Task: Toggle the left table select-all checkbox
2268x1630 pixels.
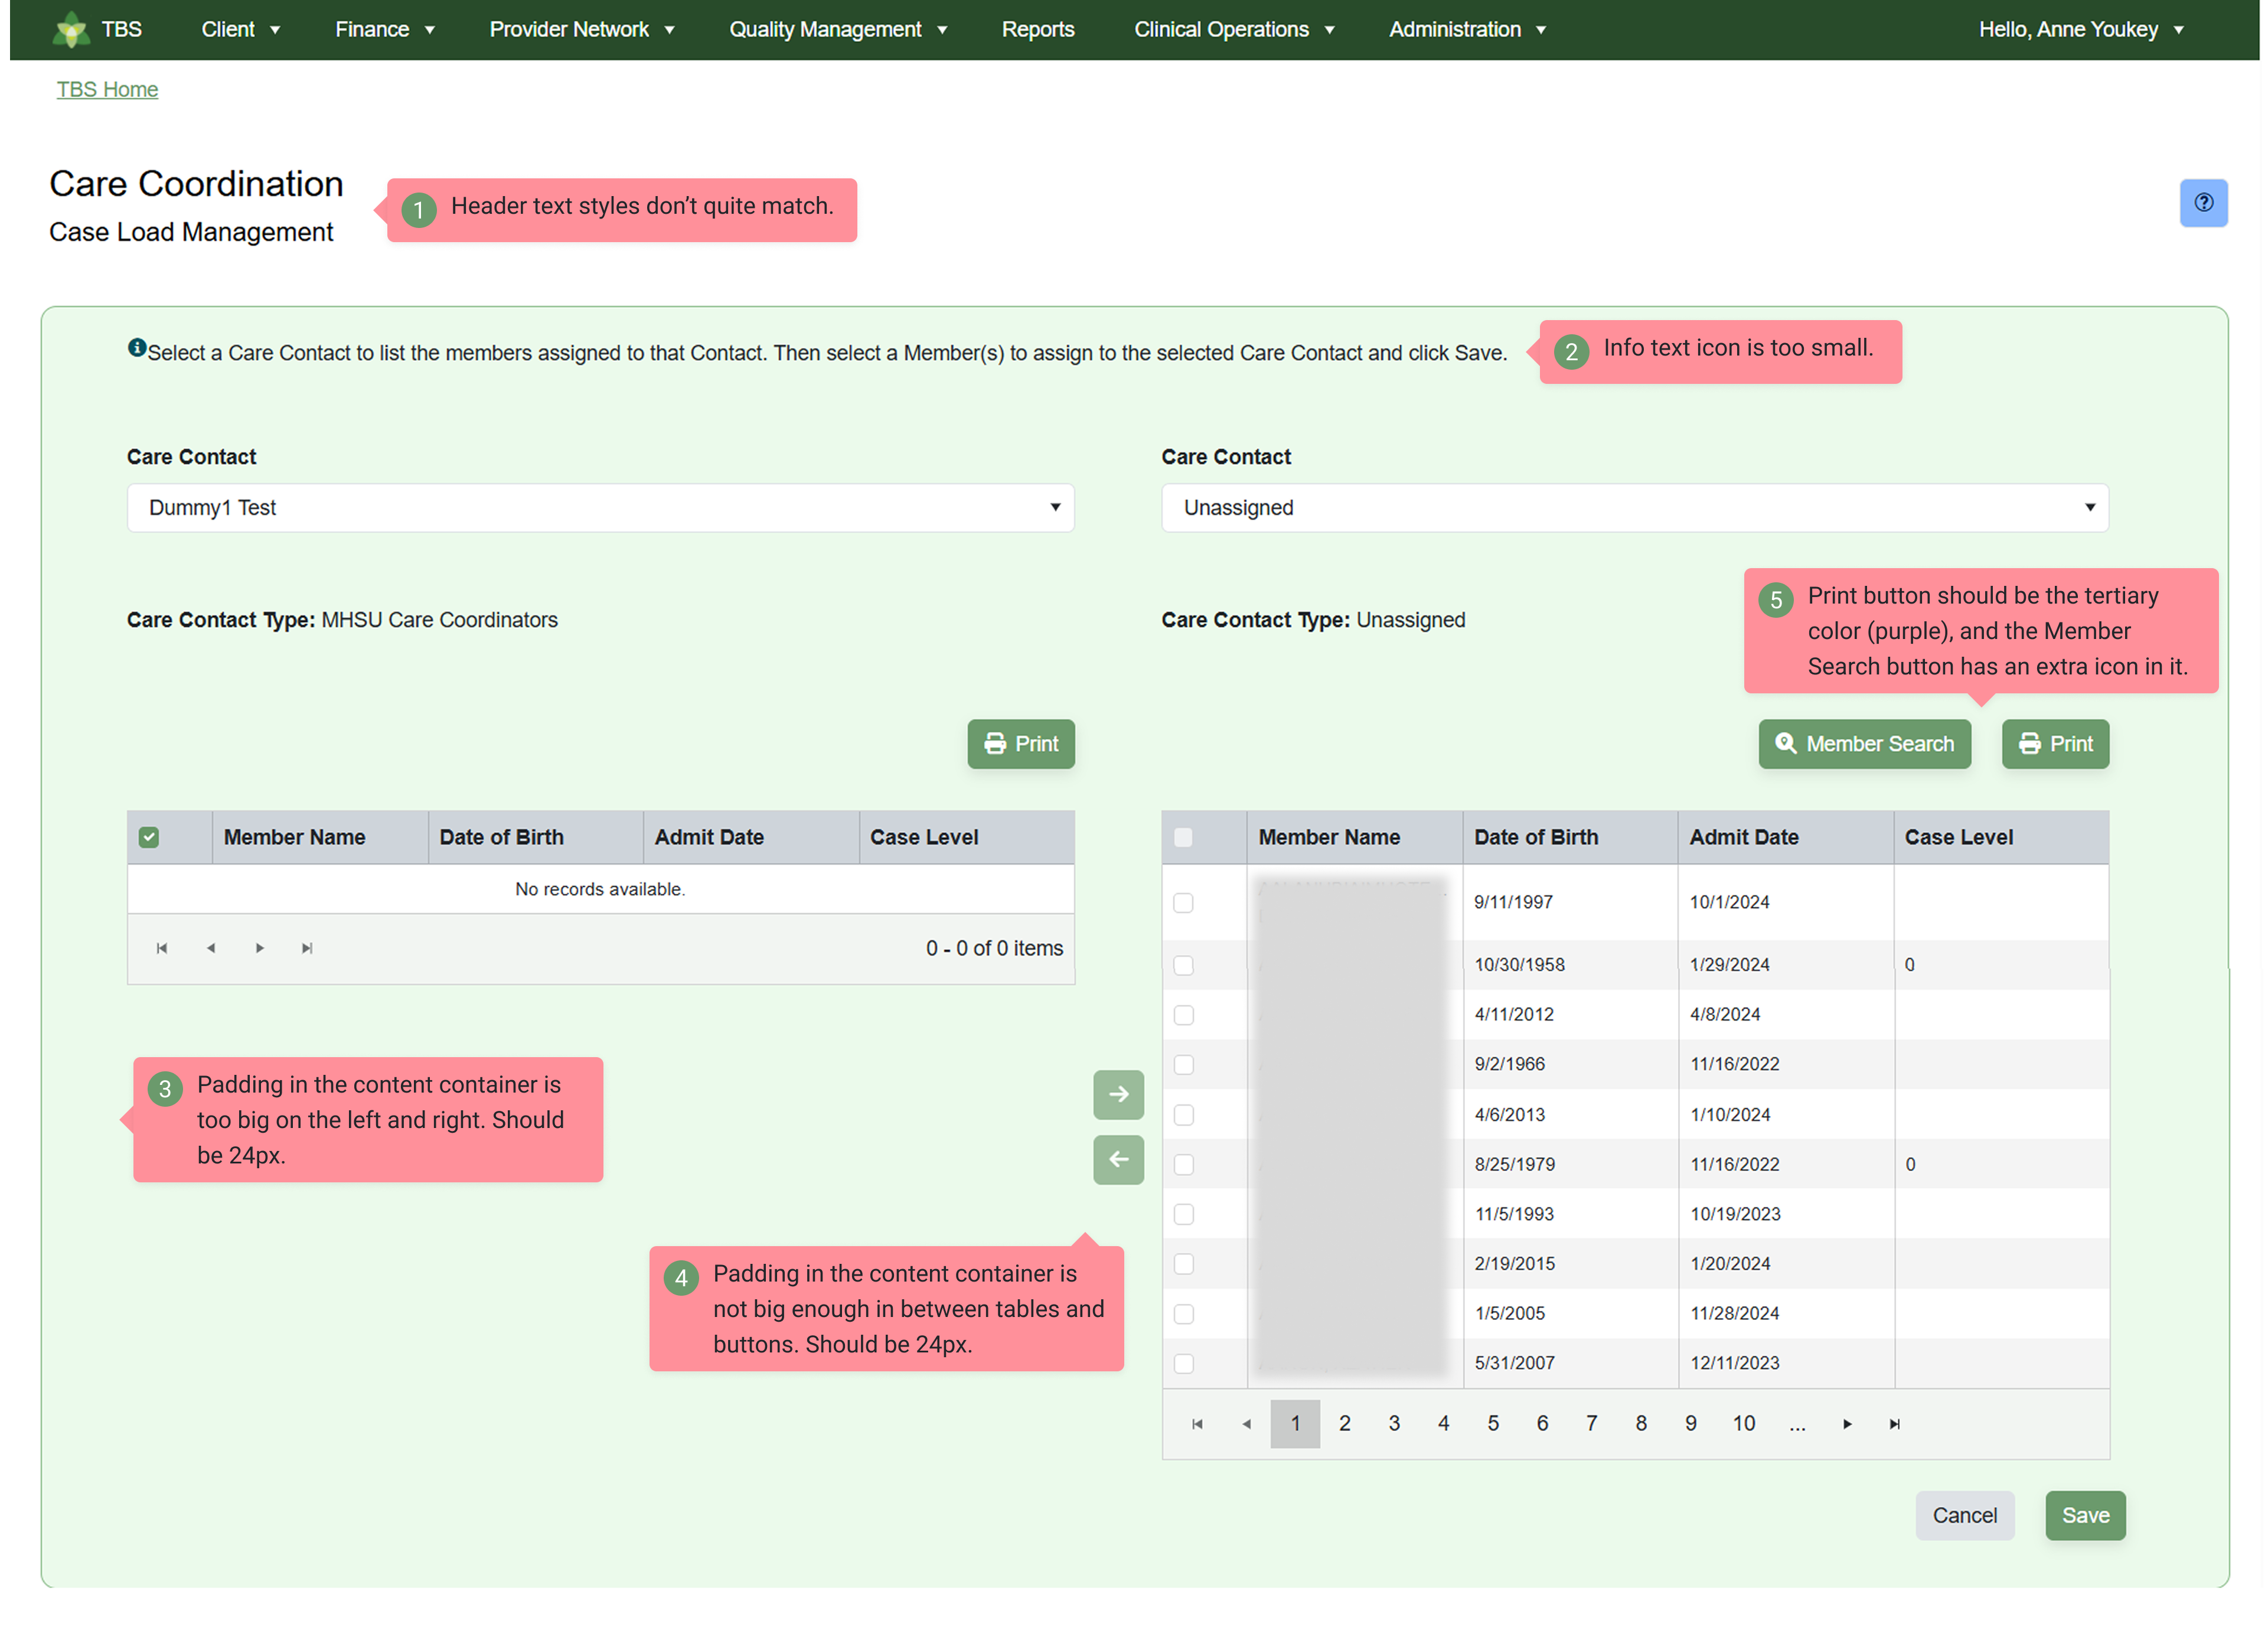Action: 149,837
